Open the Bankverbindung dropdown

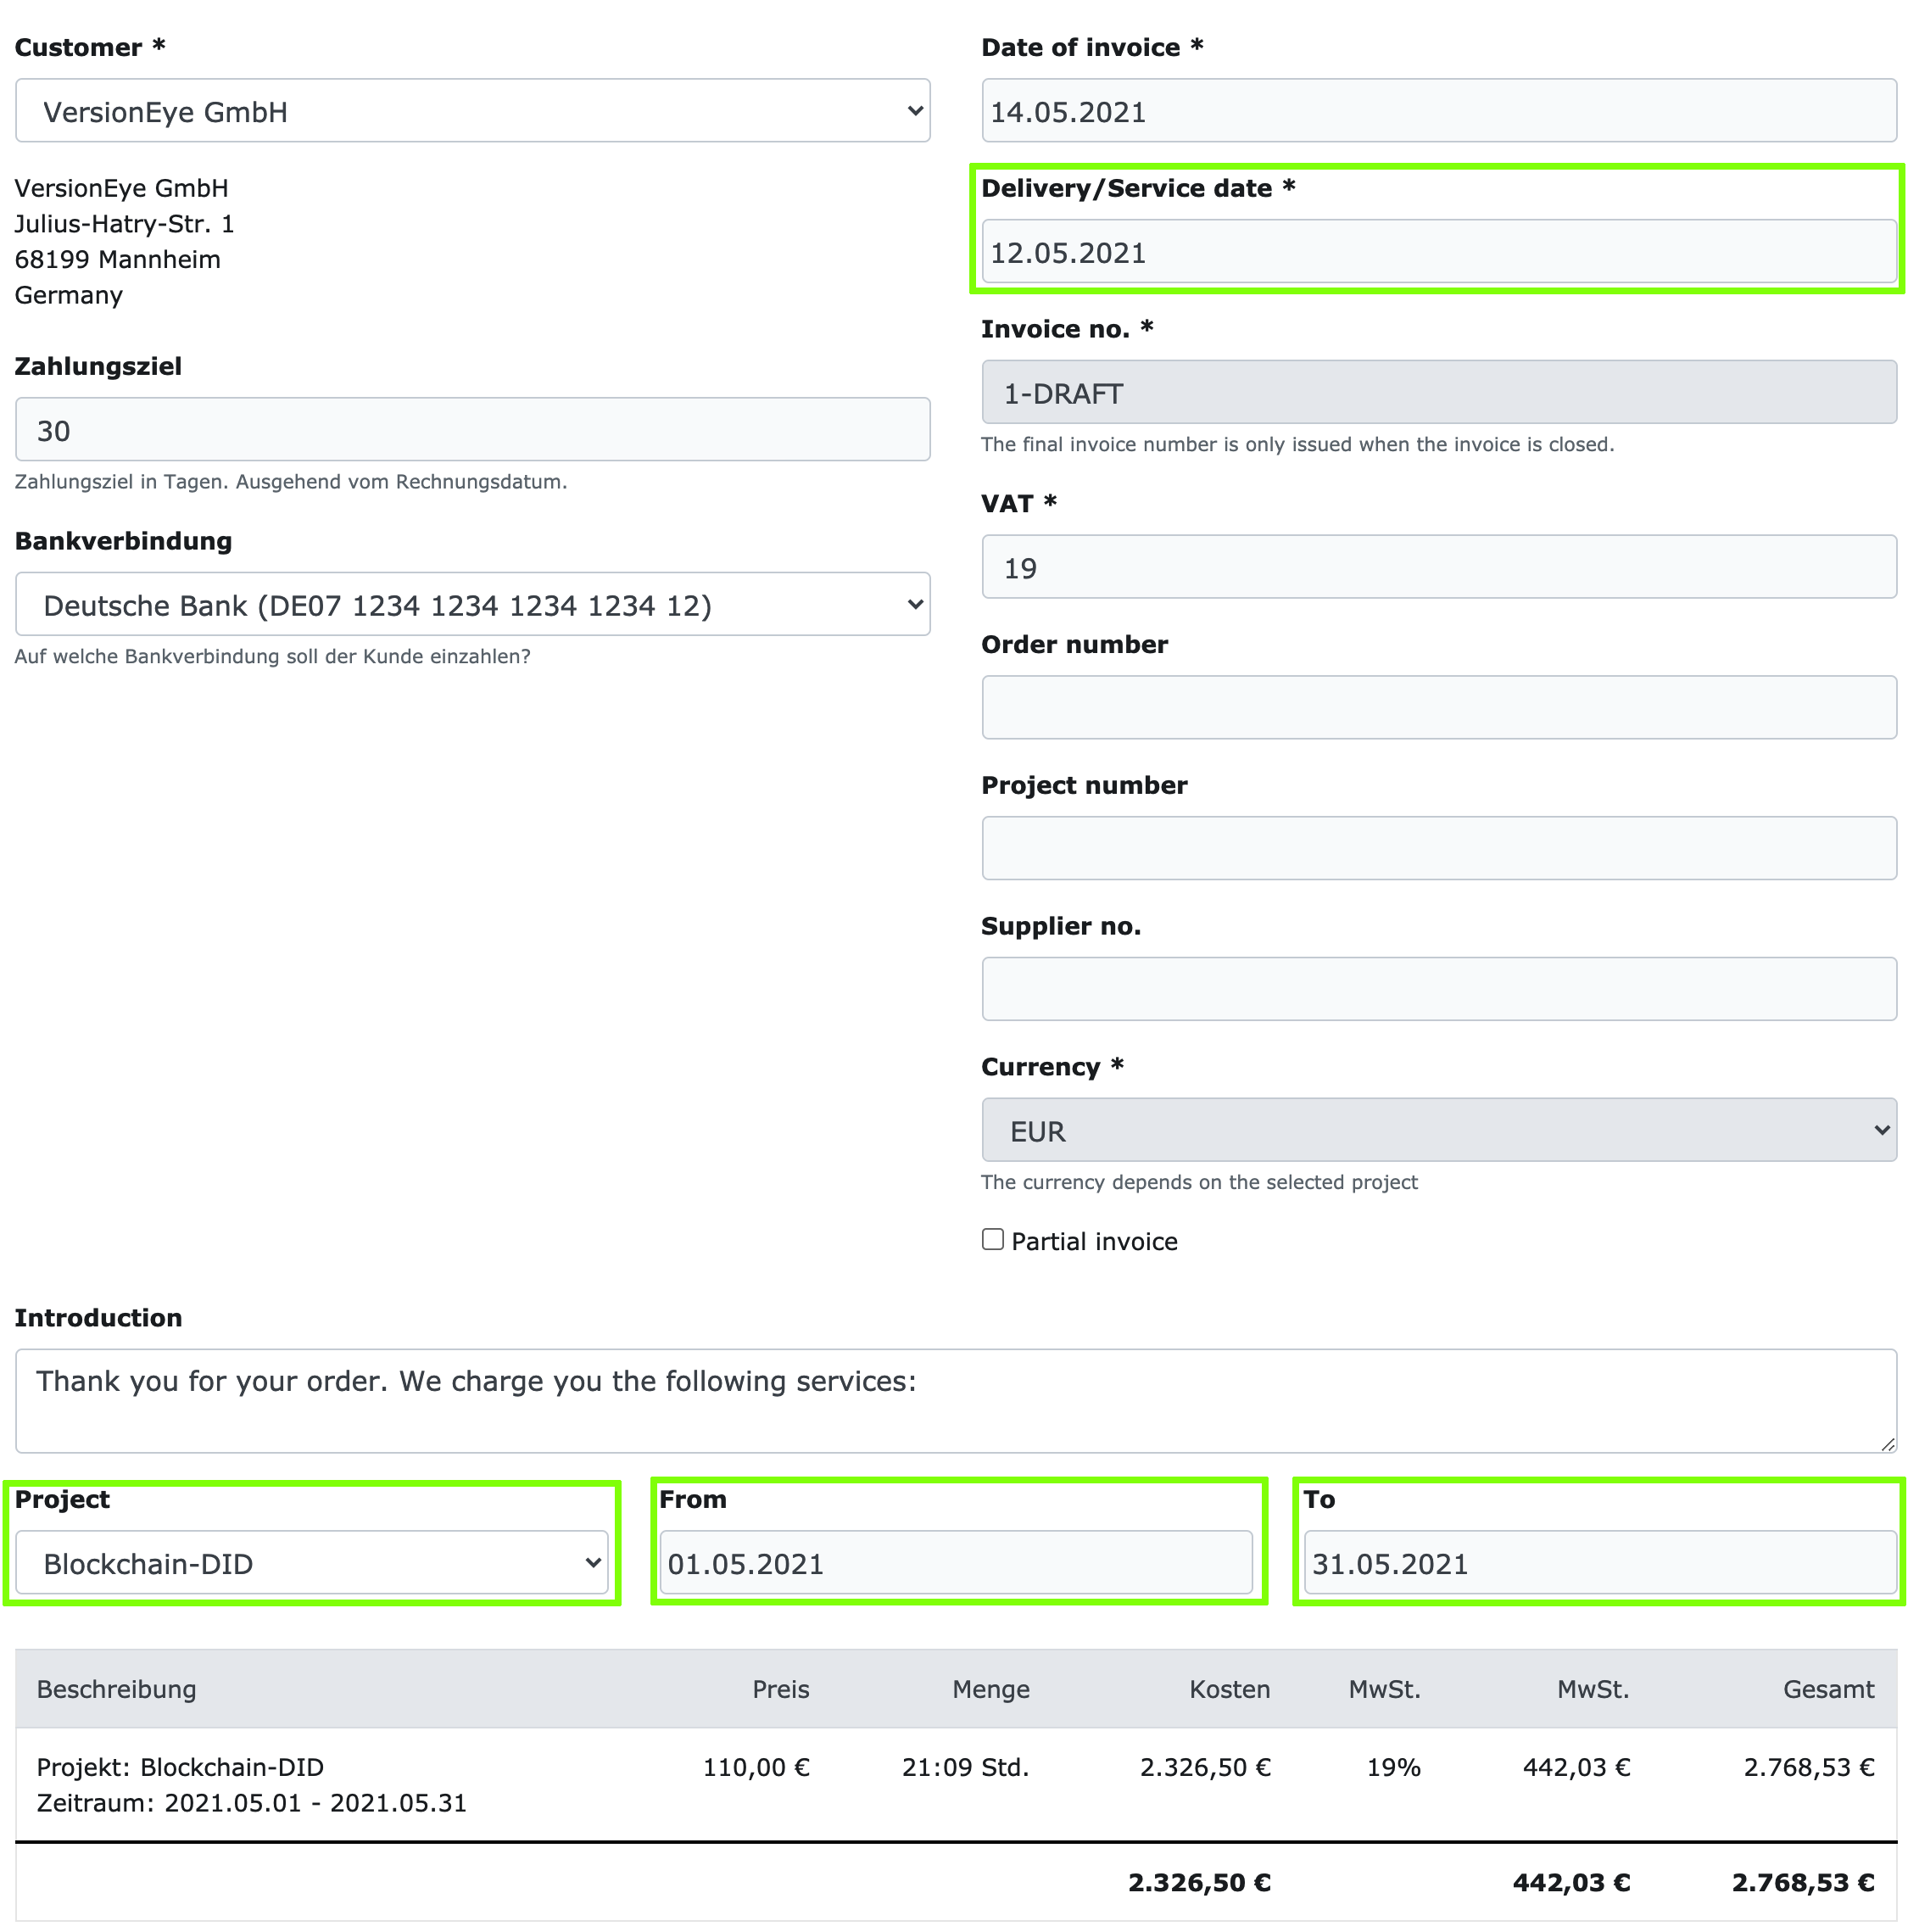(x=472, y=604)
